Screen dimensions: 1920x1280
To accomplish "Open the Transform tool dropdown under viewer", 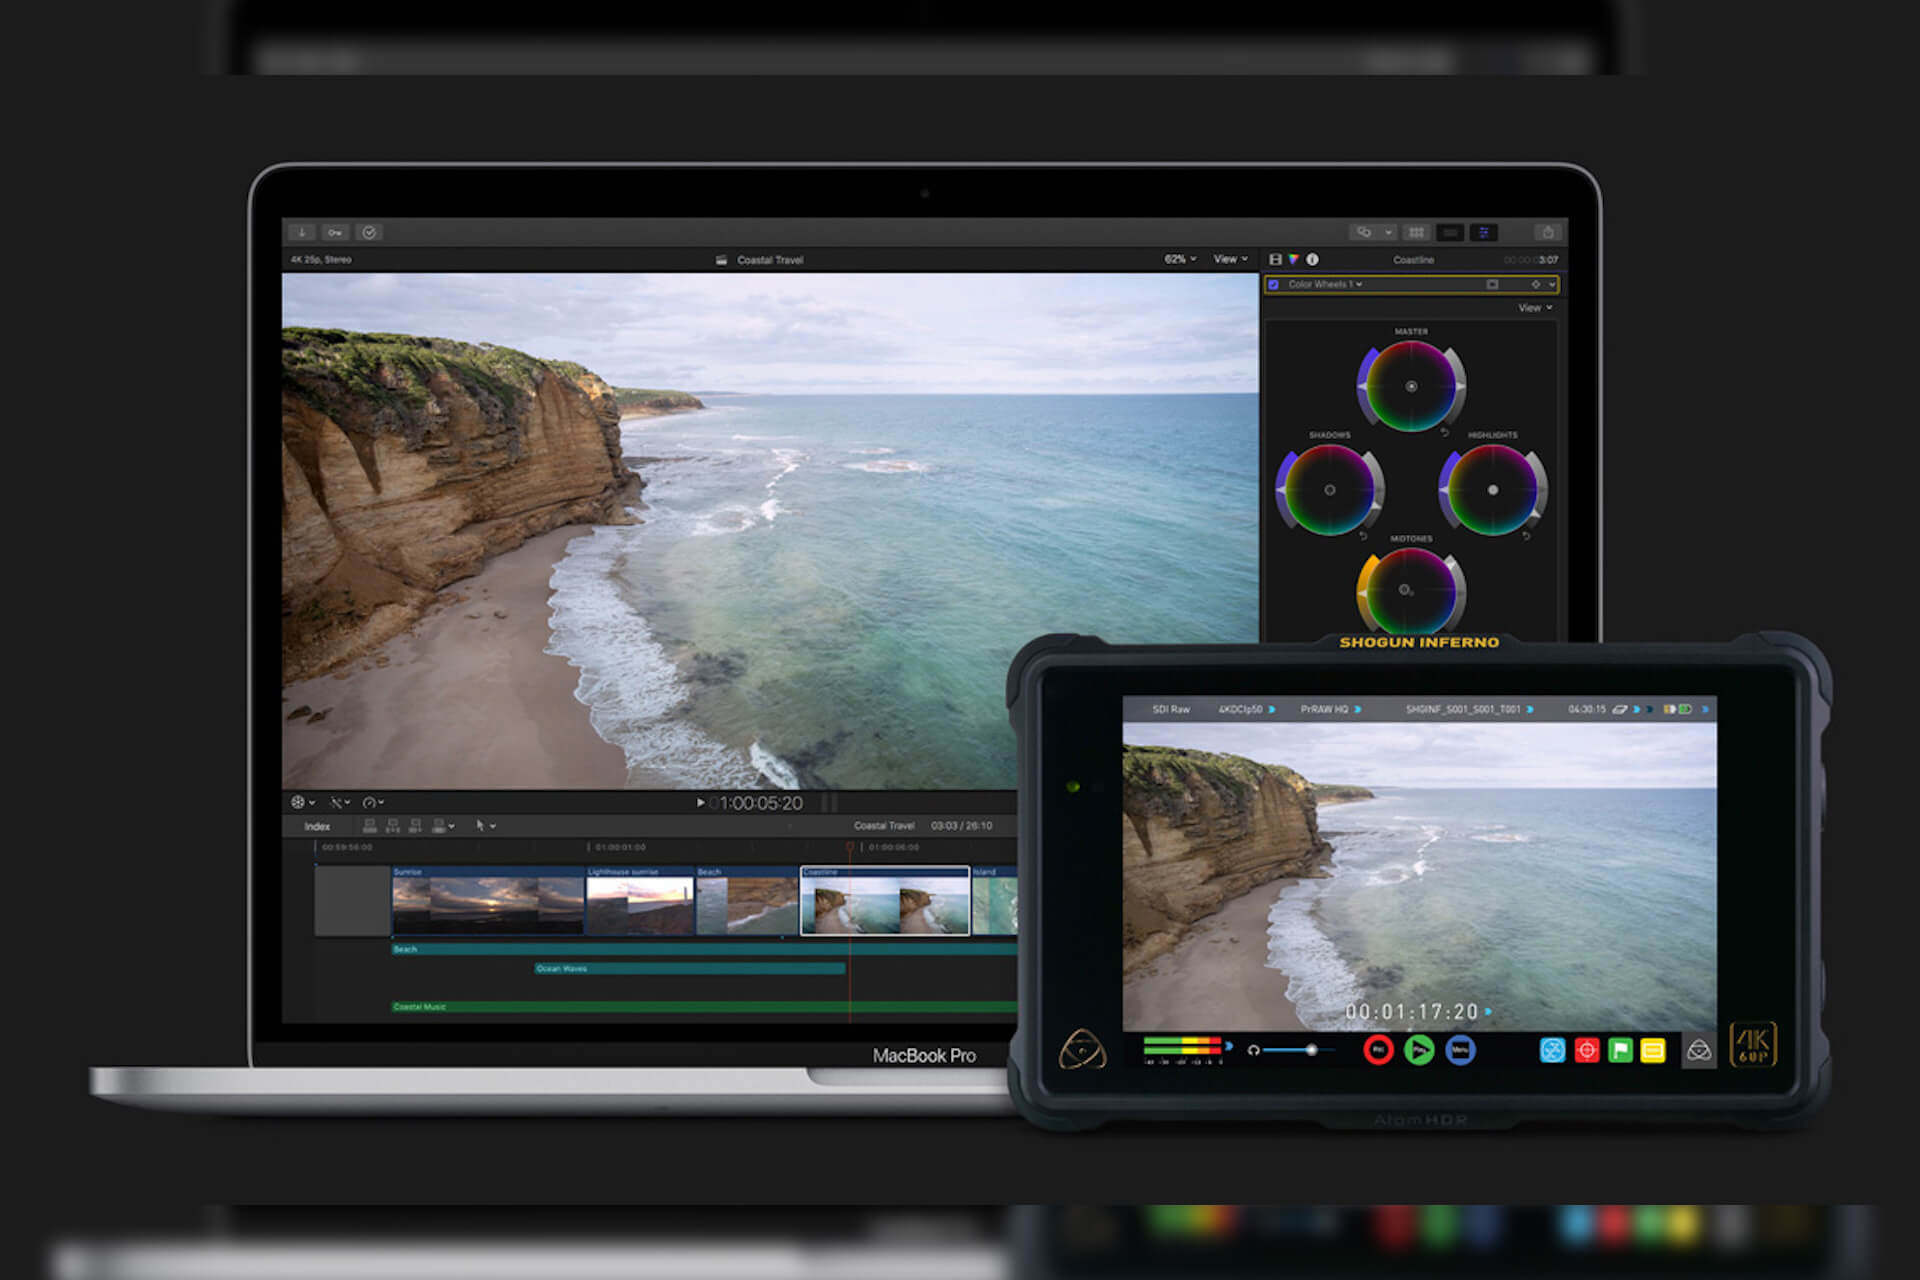I will 302,802.
